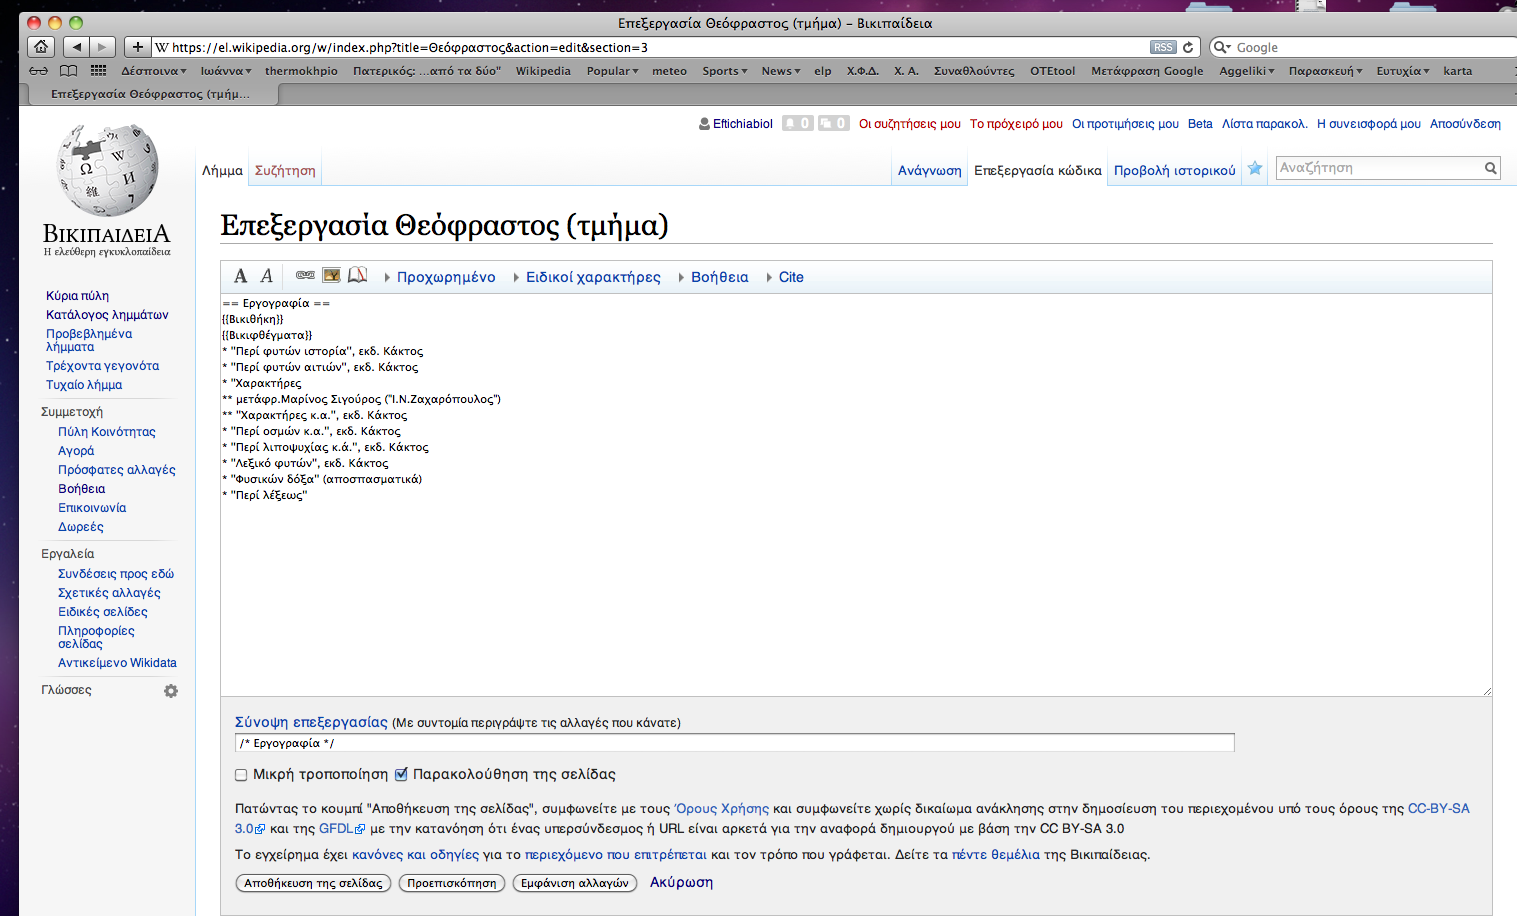Open the languages settings gear icon

click(x=171, y=691)
